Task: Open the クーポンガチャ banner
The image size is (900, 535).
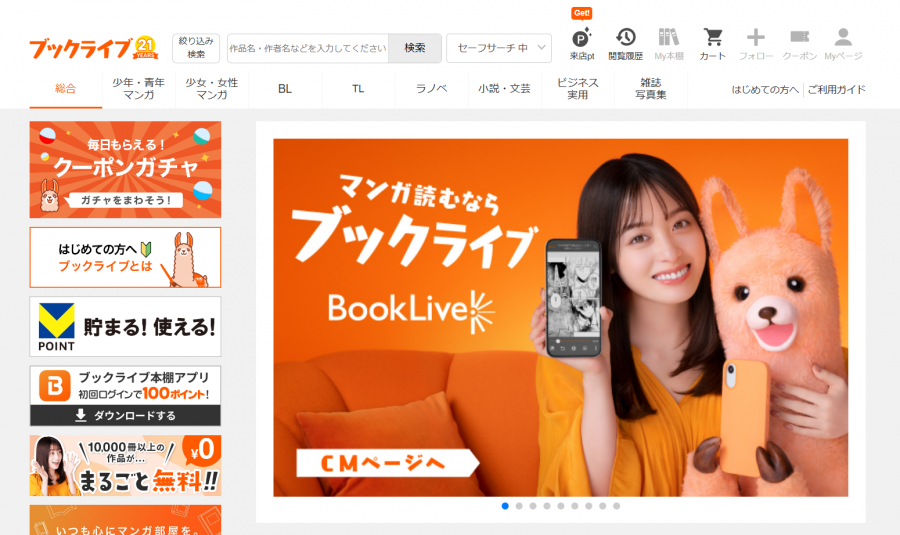Action: 125,169
